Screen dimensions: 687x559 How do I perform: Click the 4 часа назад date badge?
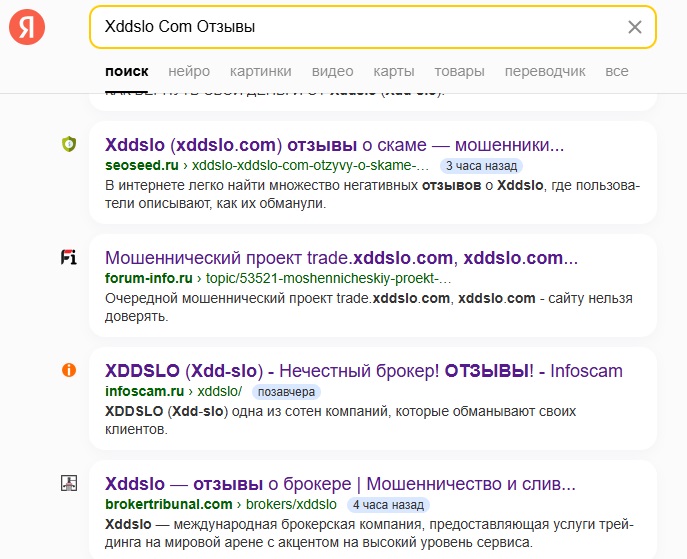pos(388,505)
